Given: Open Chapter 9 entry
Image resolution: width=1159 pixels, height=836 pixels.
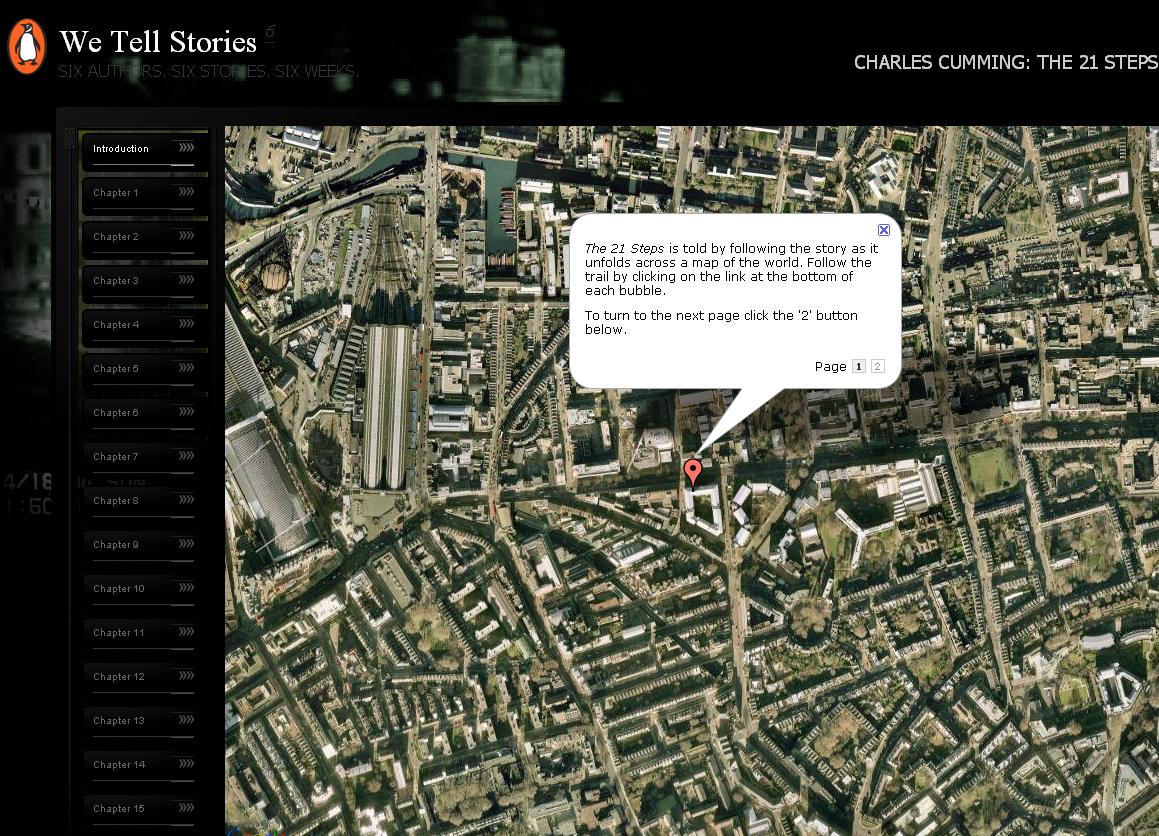Looking at the screenshot, I should (x=116, y=545).
